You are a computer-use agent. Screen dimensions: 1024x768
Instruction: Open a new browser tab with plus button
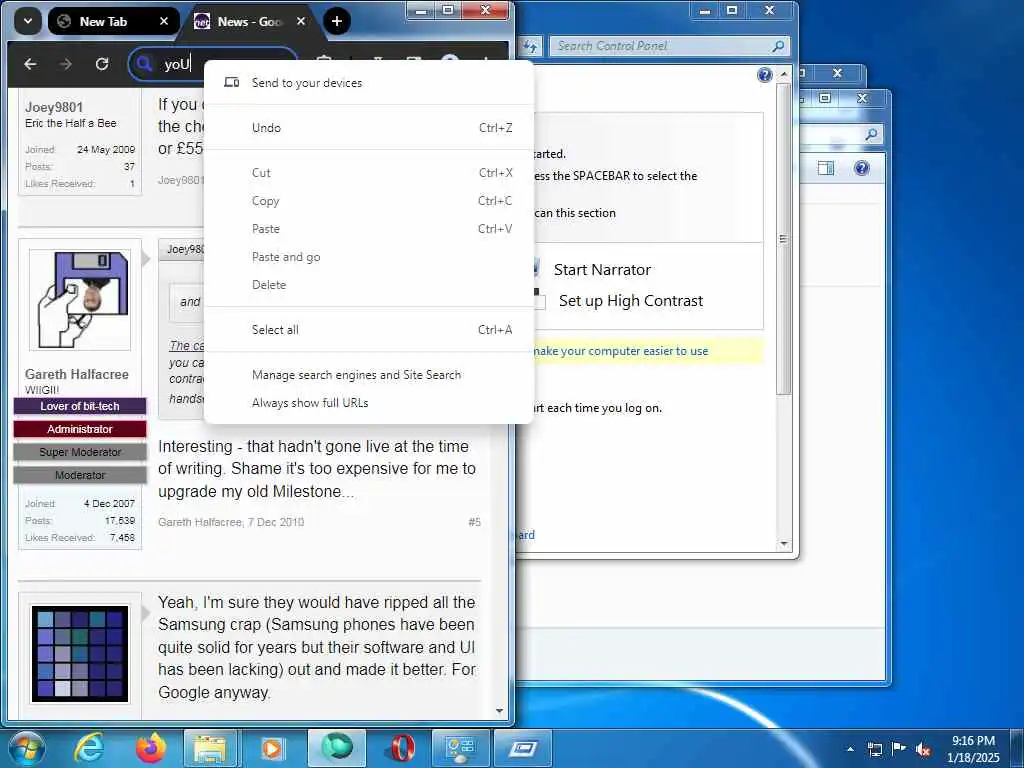click(x=336, y=22)
